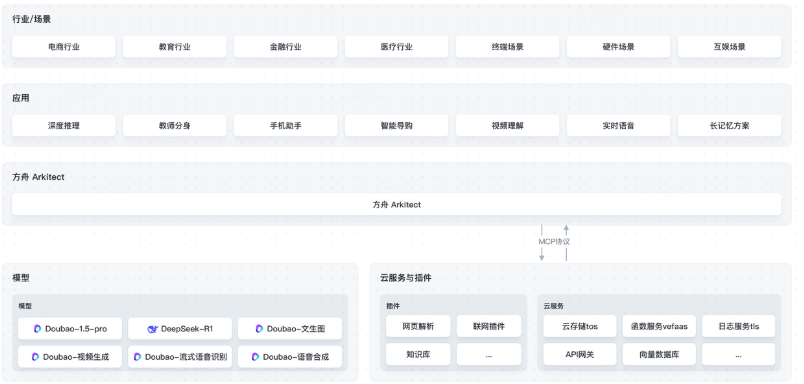804x384 pixels.
Task: Open the 实时语音 application card
Action: pyautogui.click(x=618, y=125)
